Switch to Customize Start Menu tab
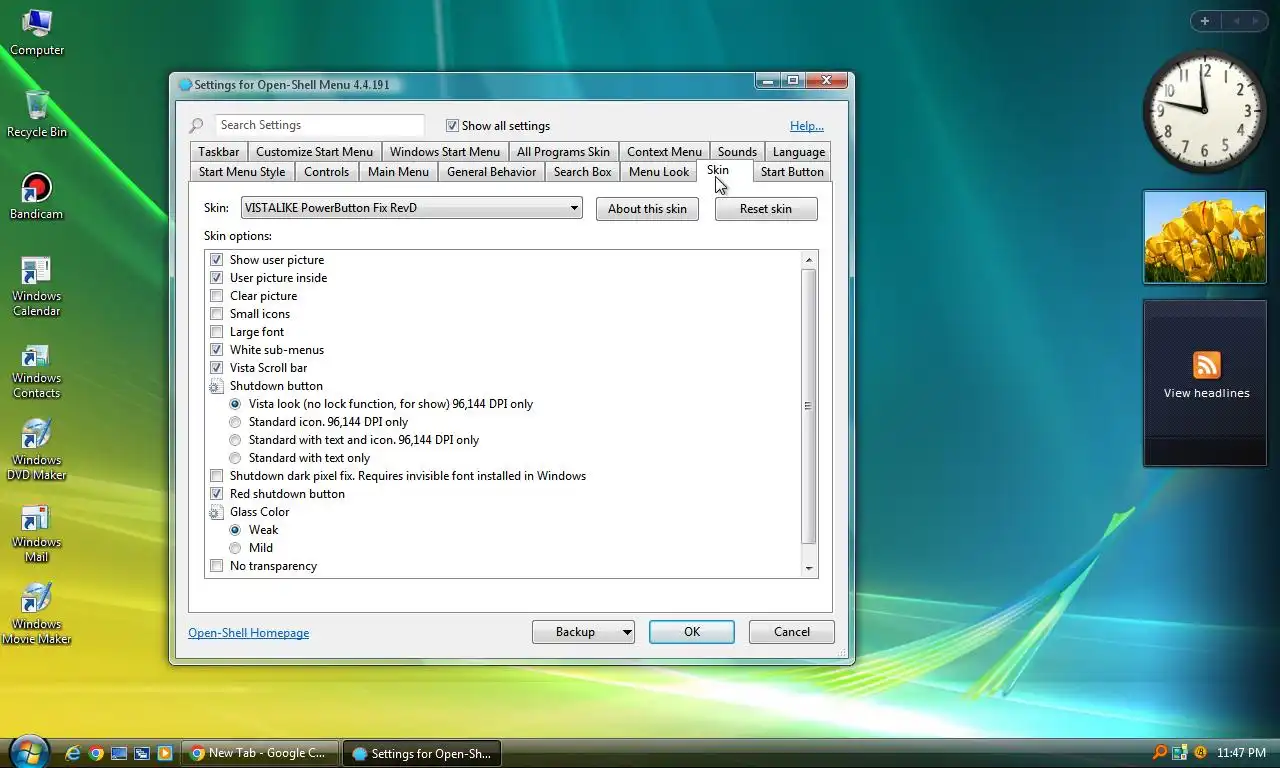The image size is (1280, 768). [314, 152]
